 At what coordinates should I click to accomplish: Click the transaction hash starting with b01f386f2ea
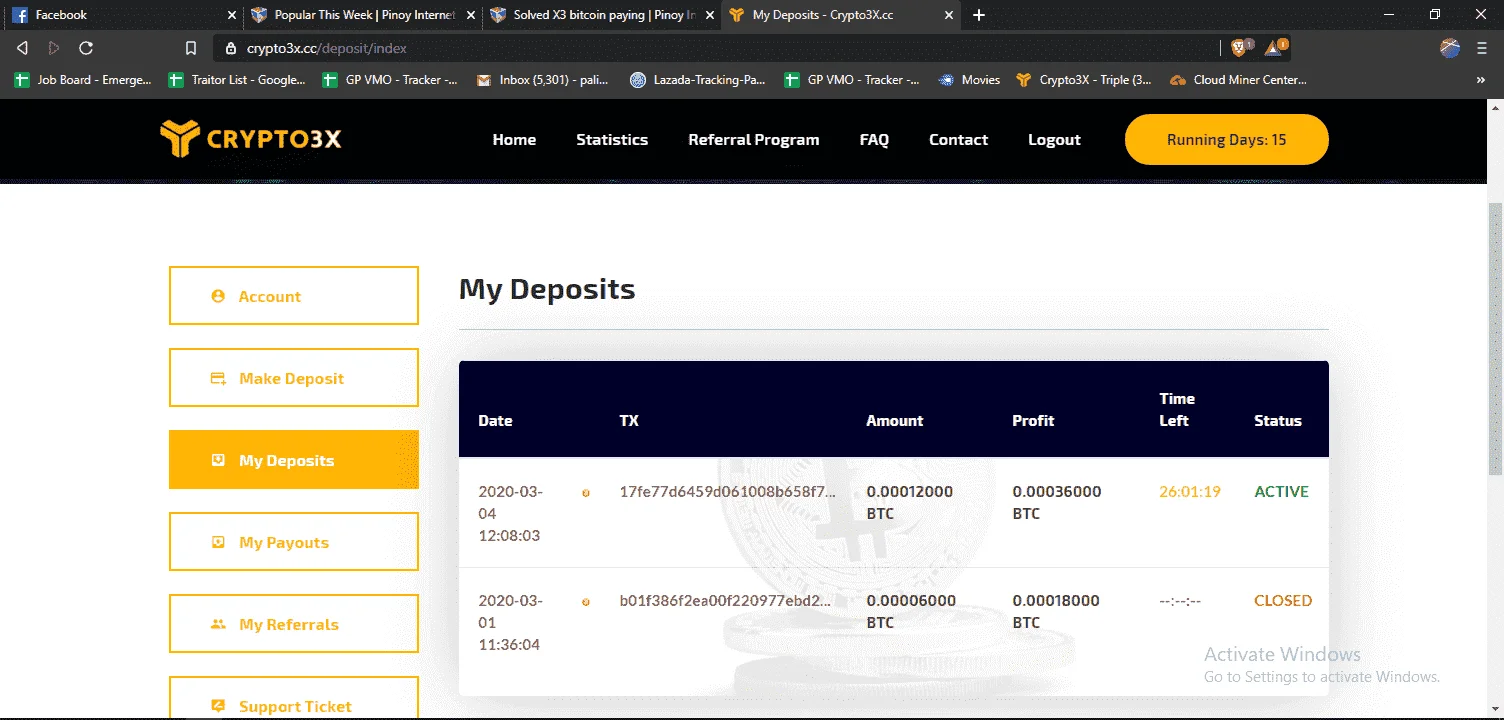(x=726, y=601)
